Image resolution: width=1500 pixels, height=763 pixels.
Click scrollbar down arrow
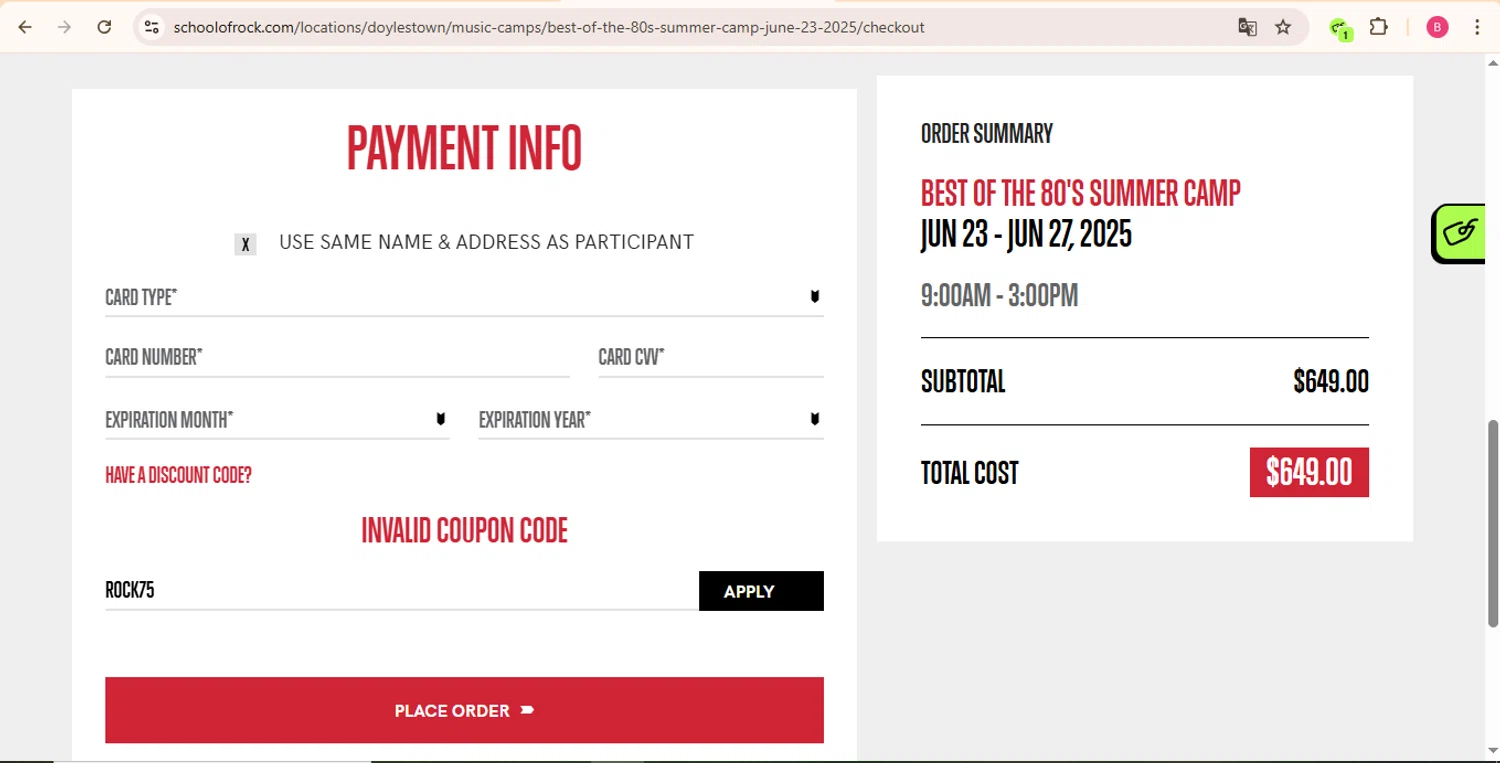click(1493, 751)
